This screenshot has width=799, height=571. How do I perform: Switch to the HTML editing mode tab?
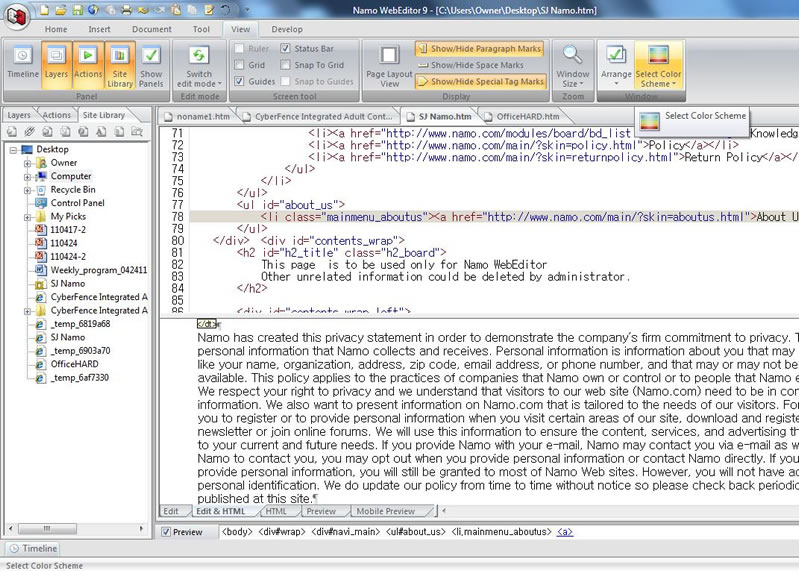276,511
